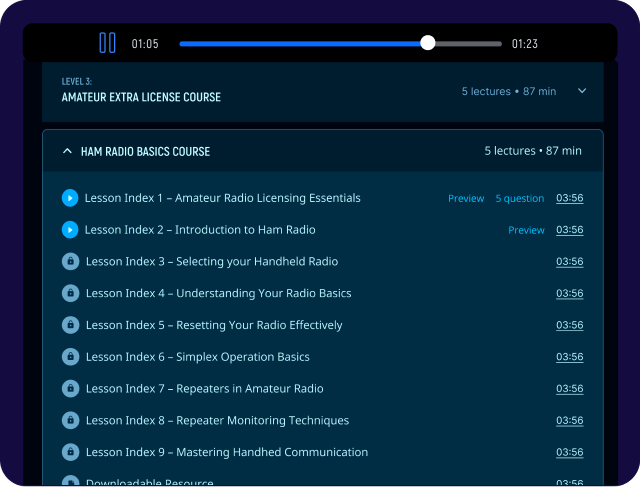Click the lock icon for Lesson Index 9
The height and width of the screenshot is (487, 640).
click(70, 452)
